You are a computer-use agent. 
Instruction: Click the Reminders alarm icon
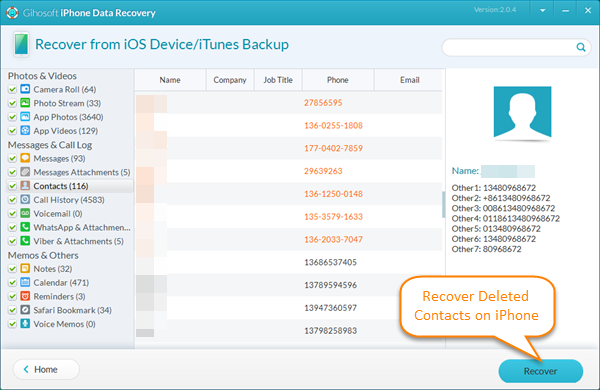tap(25, 296)
